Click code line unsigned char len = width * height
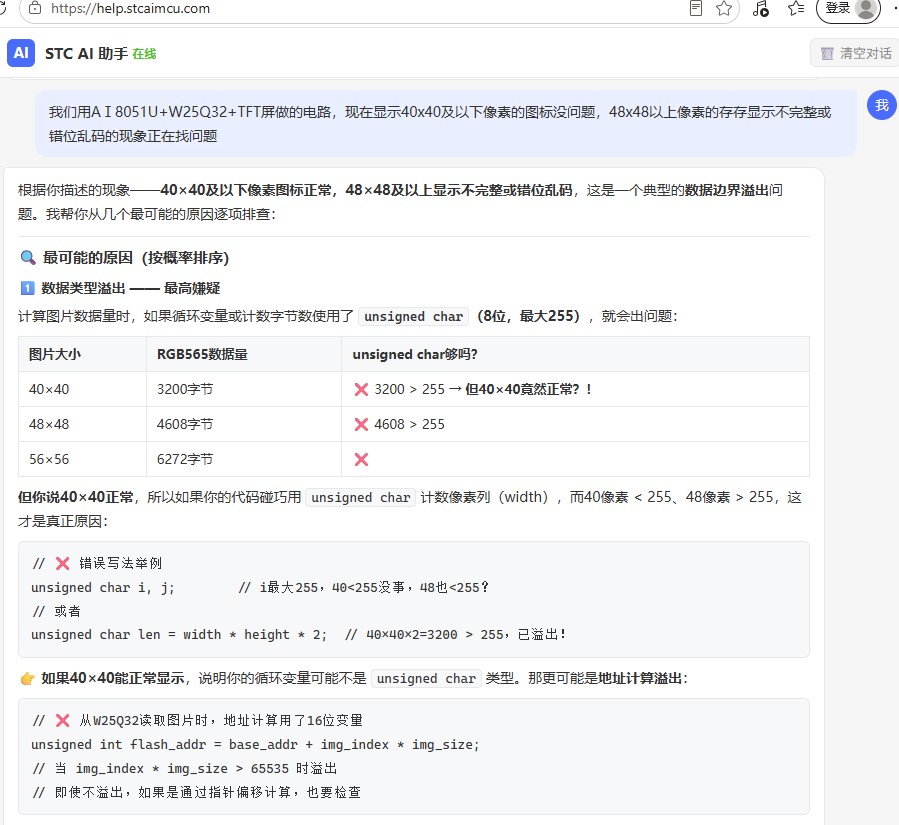 click(x=179, y=635)
